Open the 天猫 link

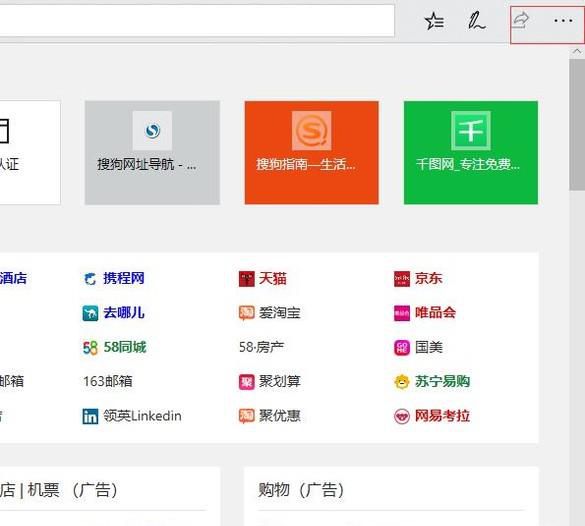(273, 278)
